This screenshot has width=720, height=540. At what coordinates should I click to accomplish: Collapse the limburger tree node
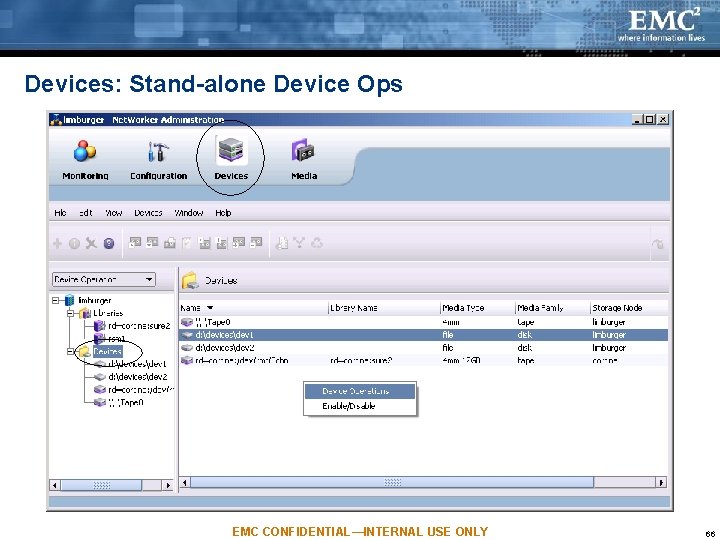coord(56,300)
